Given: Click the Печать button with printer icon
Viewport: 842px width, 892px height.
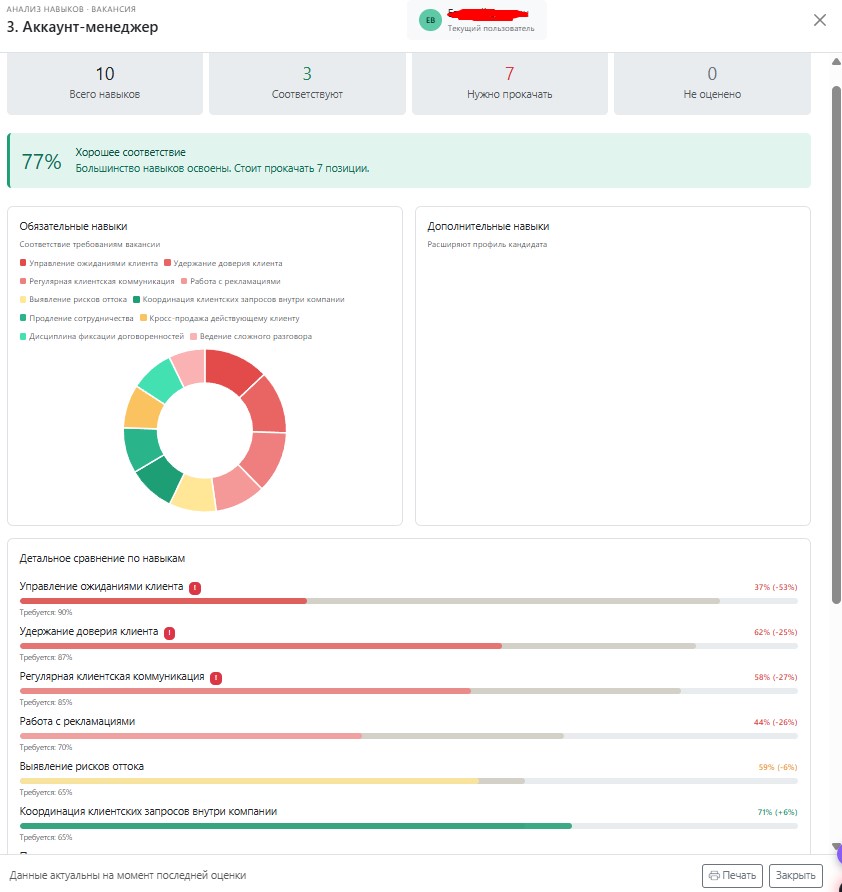Looking at the screenshot, I should [x=732, y=876].
